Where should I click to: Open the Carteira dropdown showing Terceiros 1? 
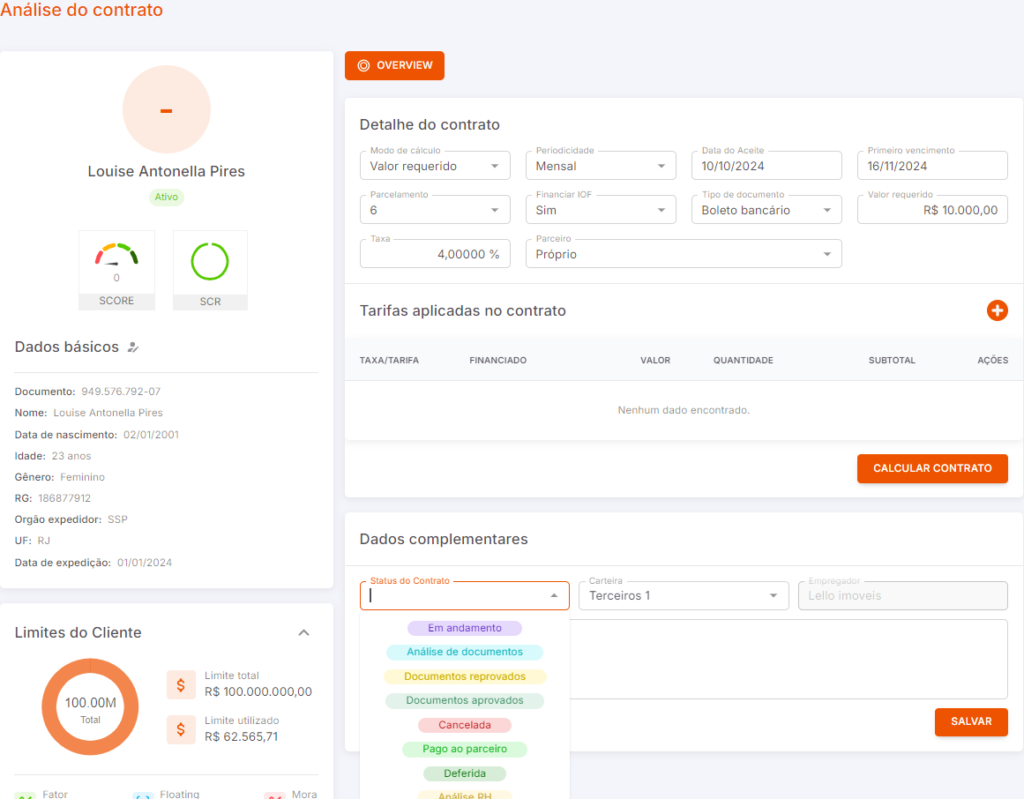(683, 595)
